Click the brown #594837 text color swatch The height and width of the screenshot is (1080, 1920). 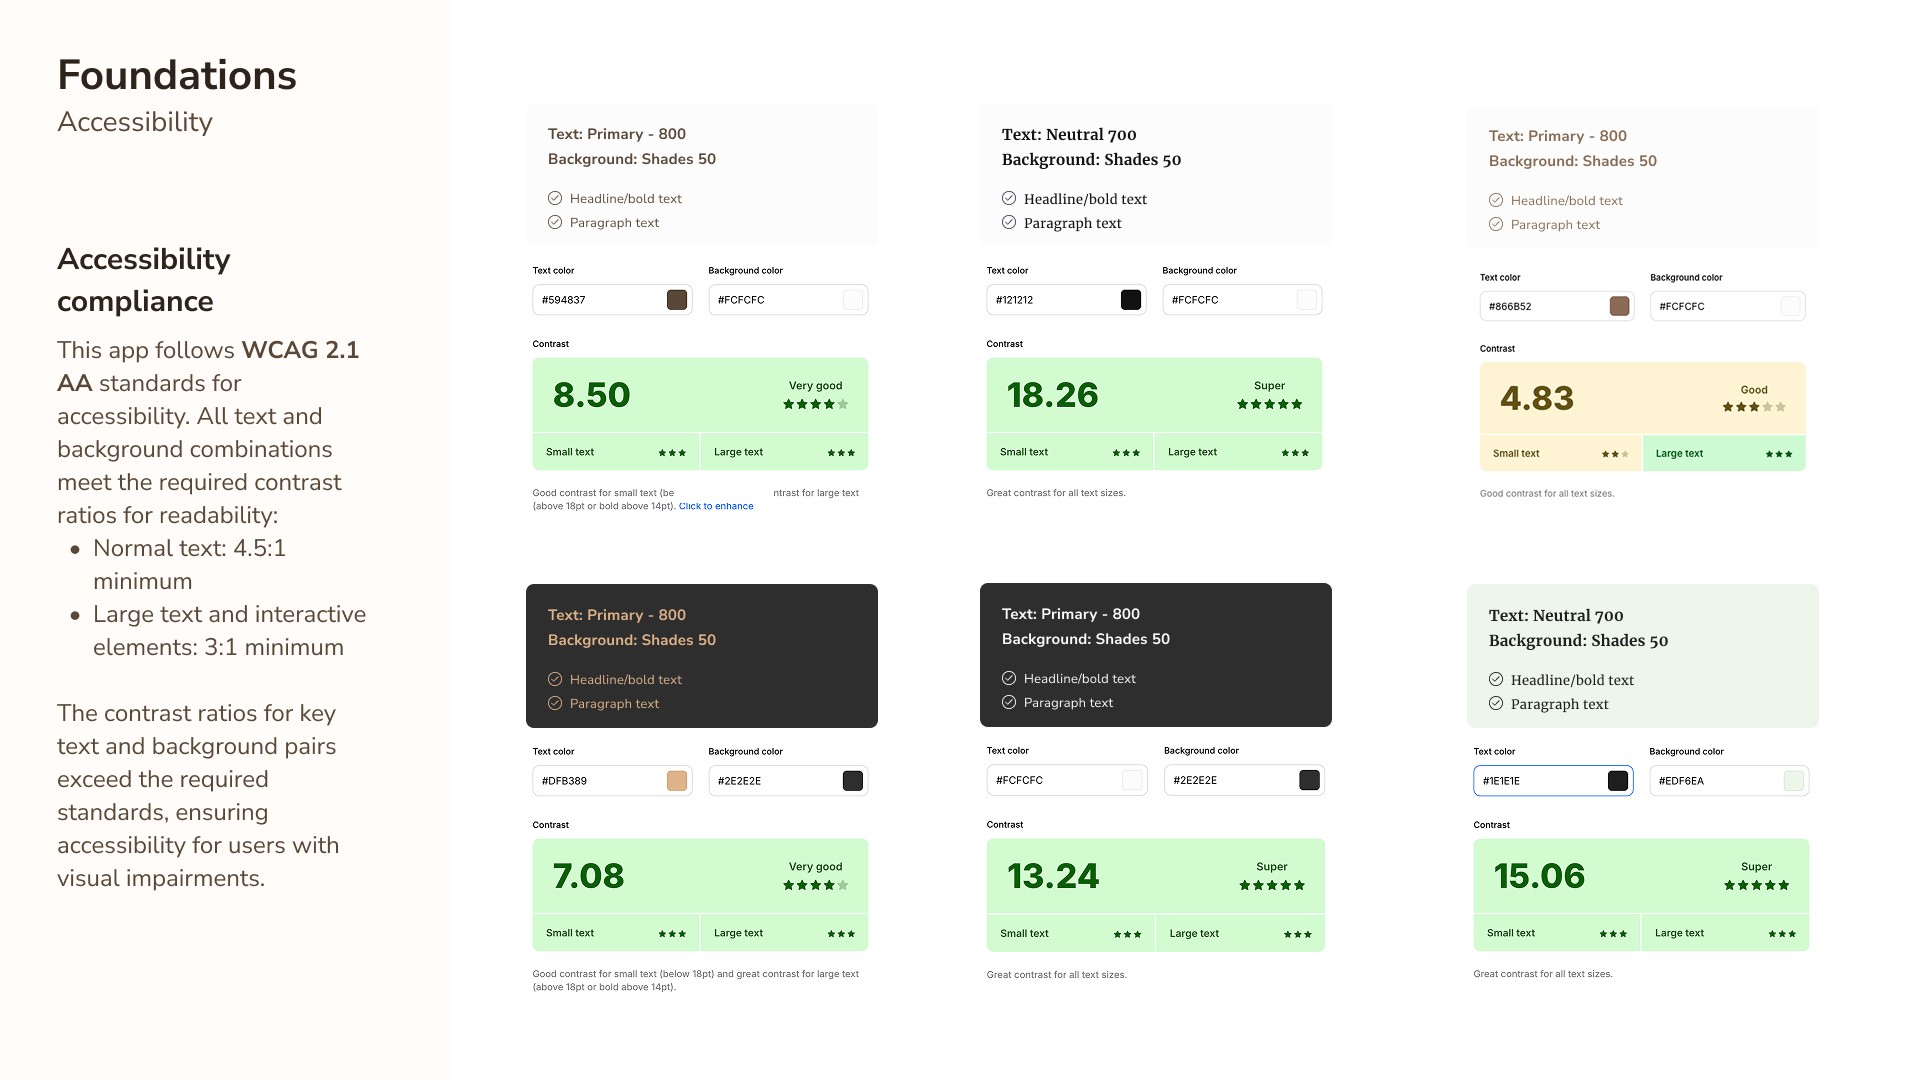pyautogui.click(x=677, y=300)
